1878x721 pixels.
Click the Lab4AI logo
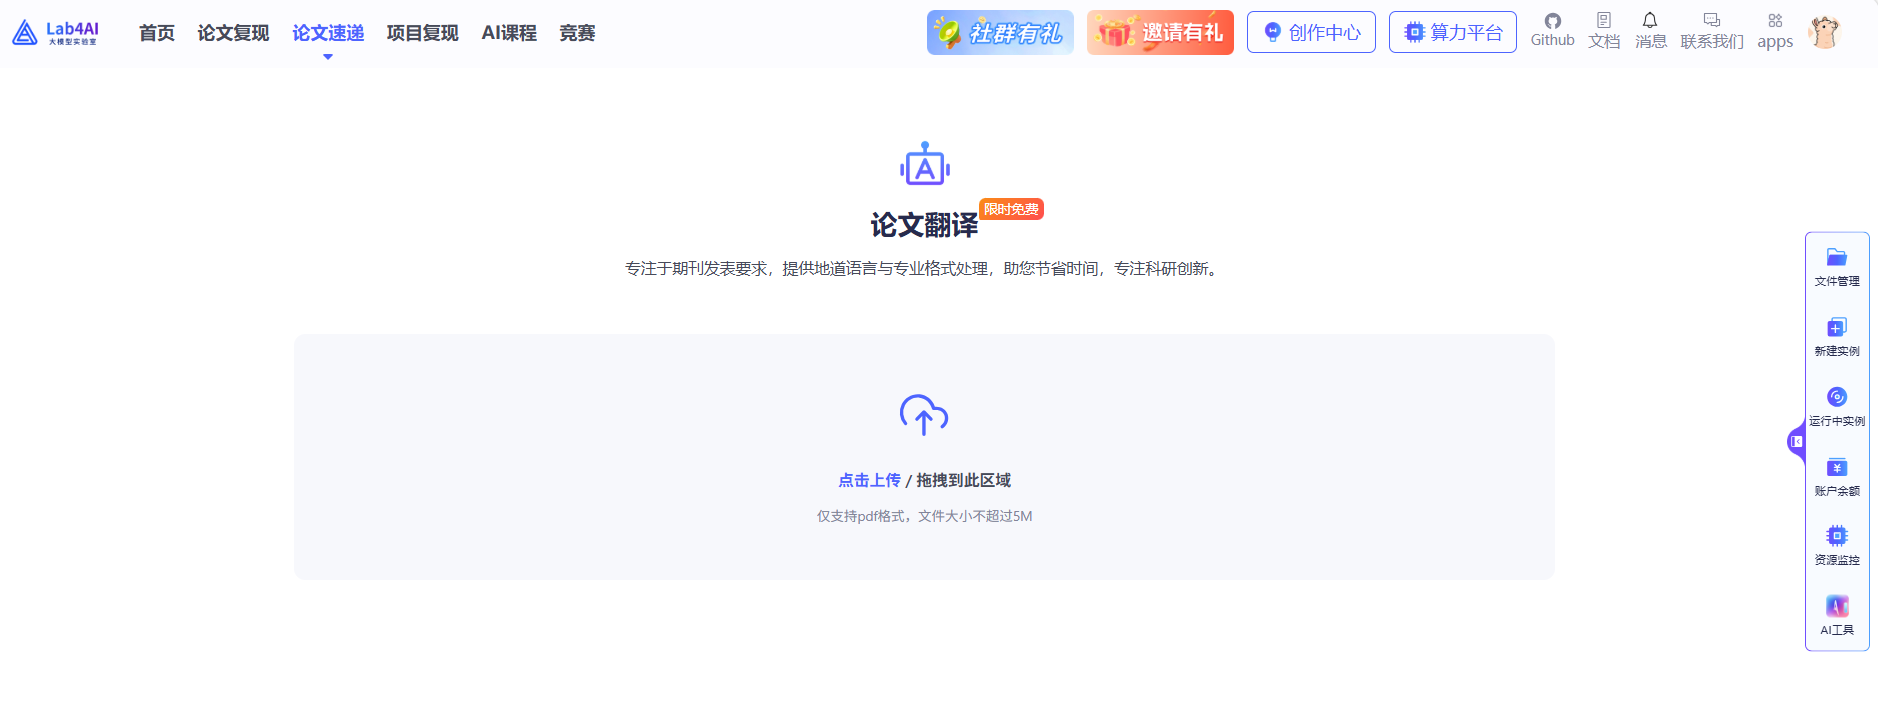(x=55, y=33)
